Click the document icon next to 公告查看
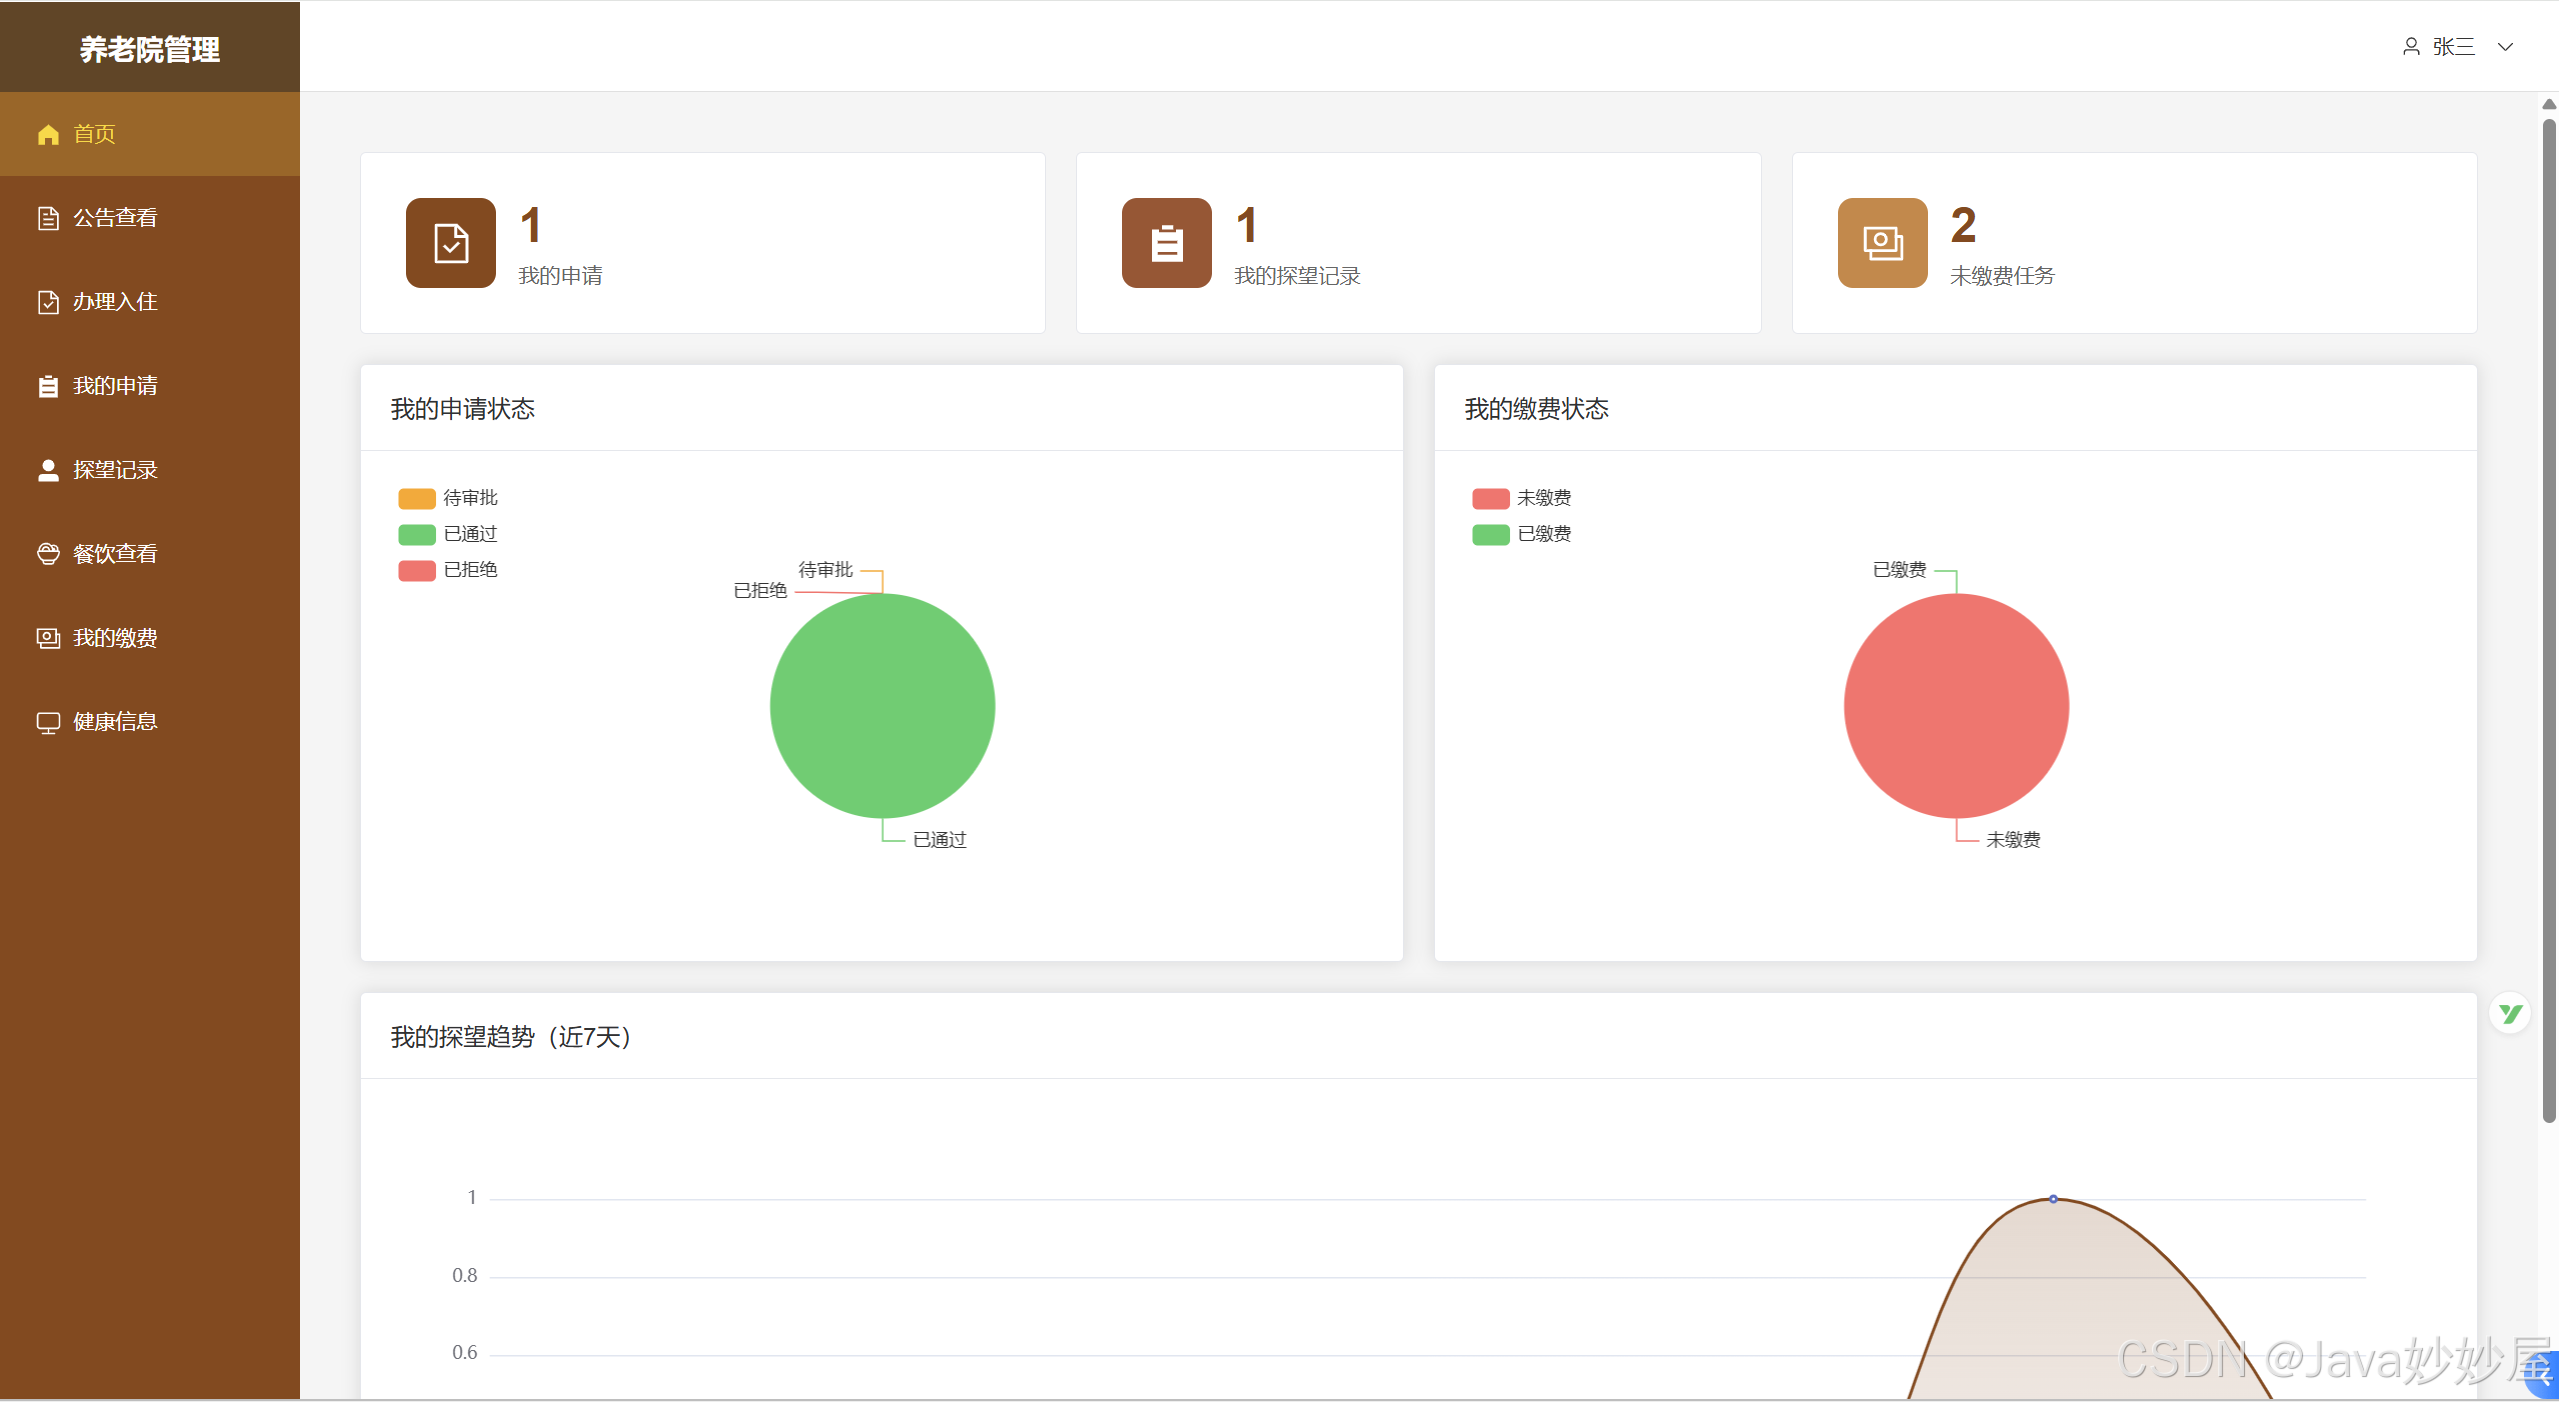 (x=48, y=218)
